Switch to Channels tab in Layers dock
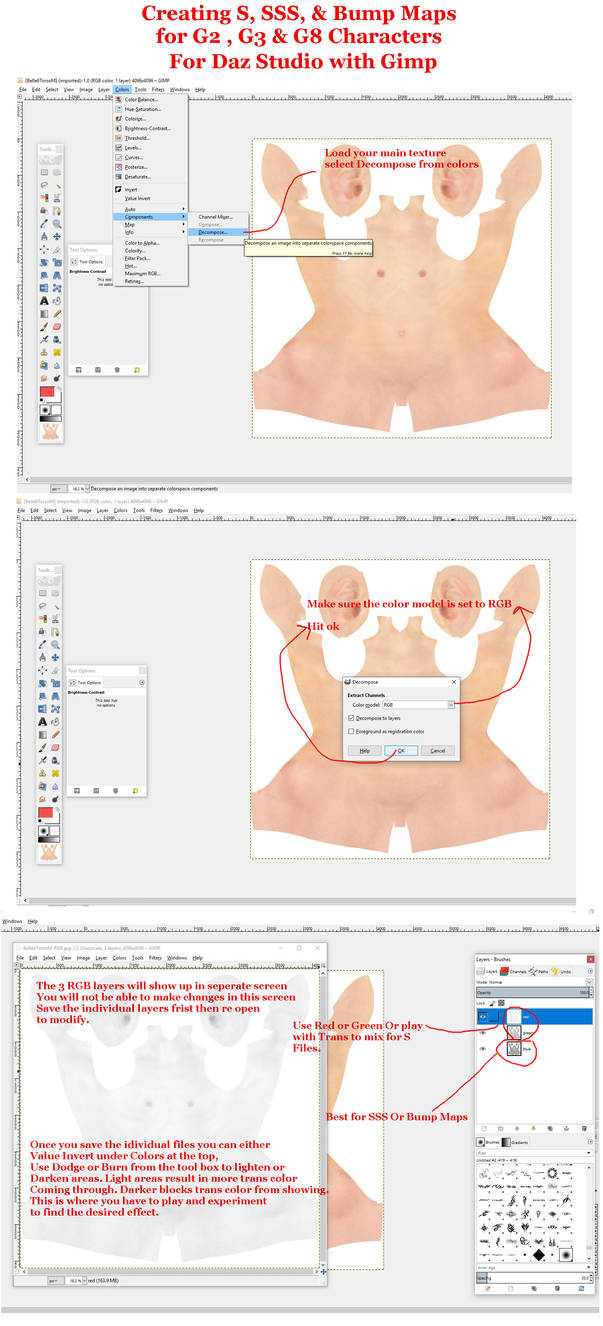Viewport: 603px width, 1326px height. click(513, 971)
